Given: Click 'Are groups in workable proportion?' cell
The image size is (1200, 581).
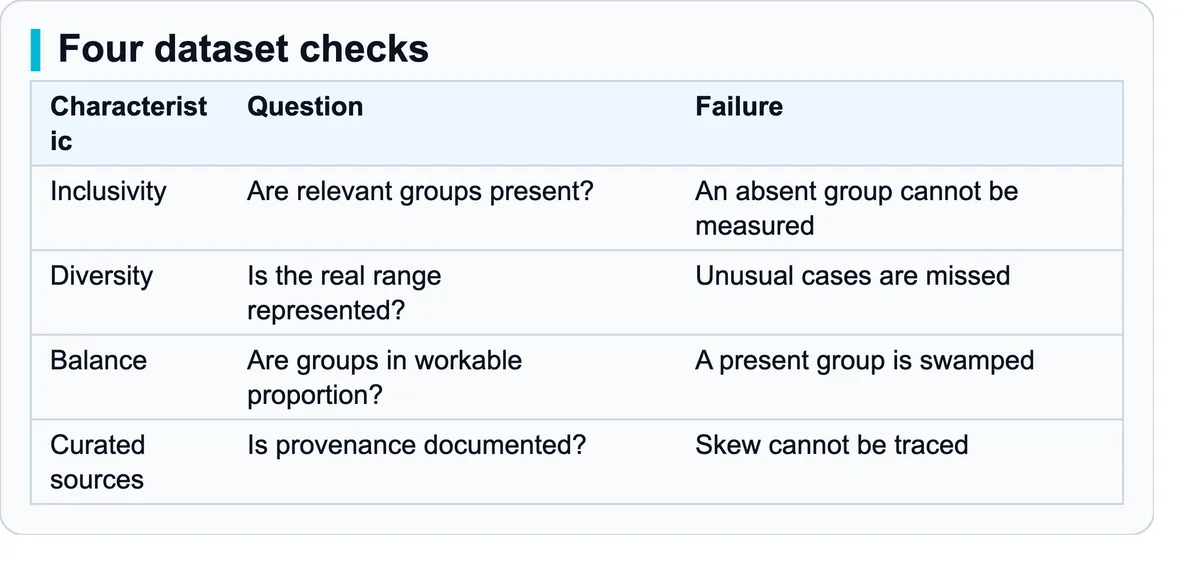Looking at the screenshot, I should pos(384,377).
